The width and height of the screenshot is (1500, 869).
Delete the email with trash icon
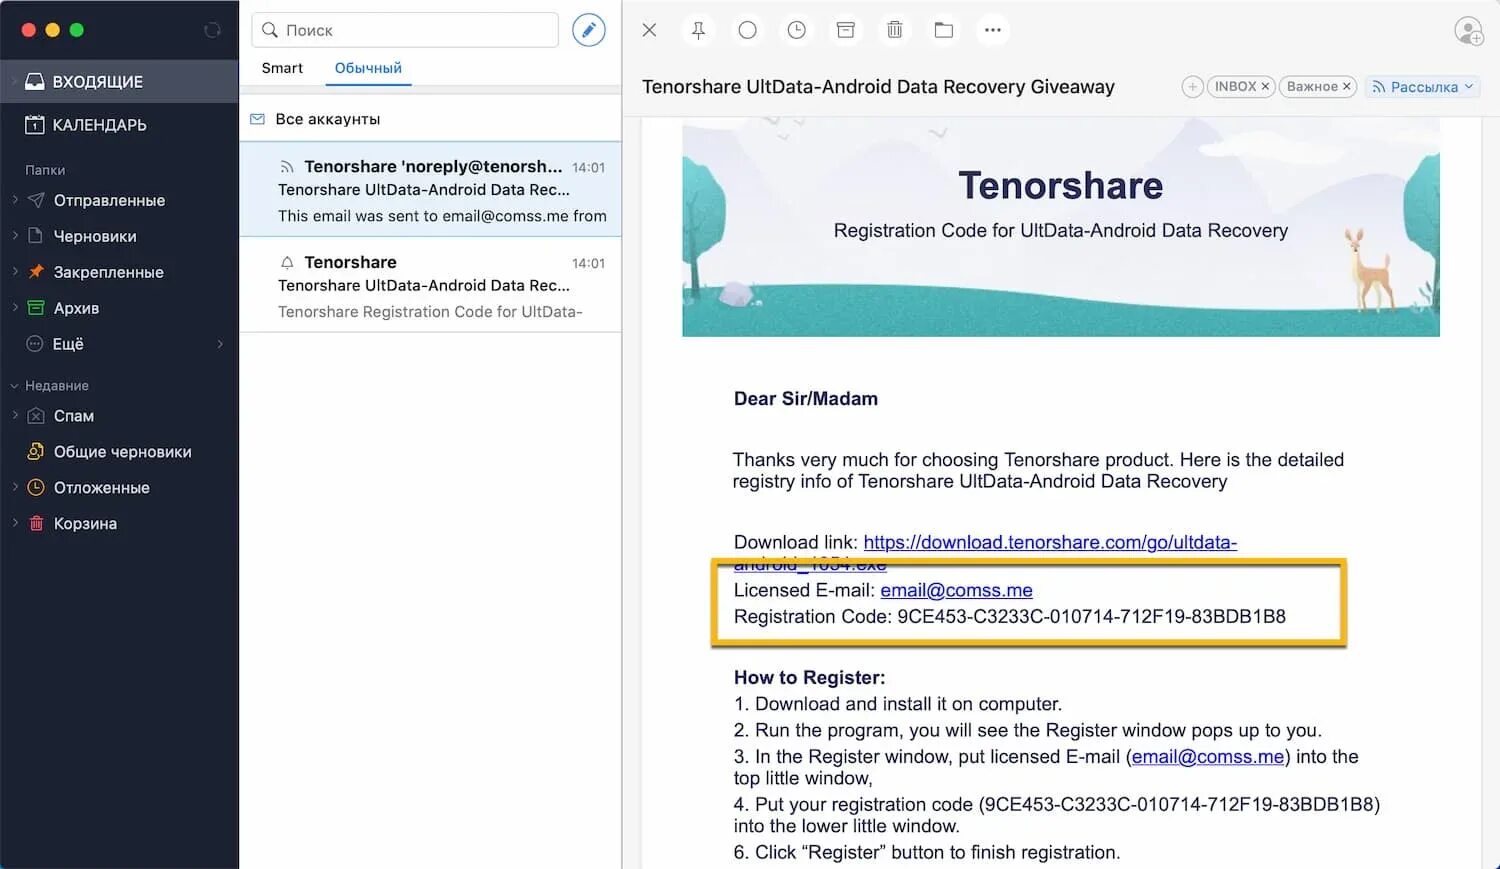click(894, 30)
